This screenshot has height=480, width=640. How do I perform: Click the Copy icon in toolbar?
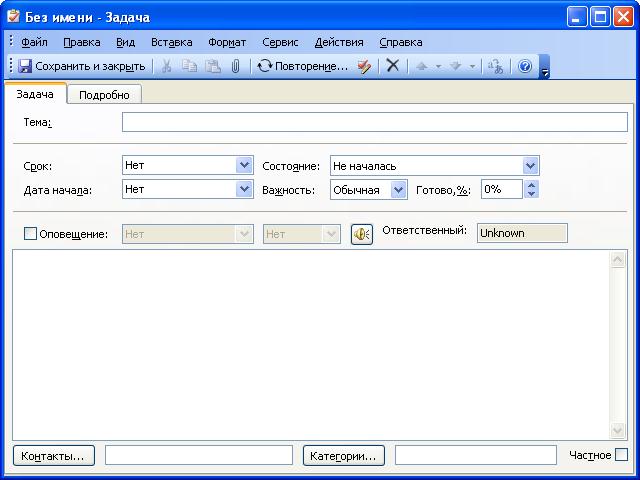pos(189,66)
